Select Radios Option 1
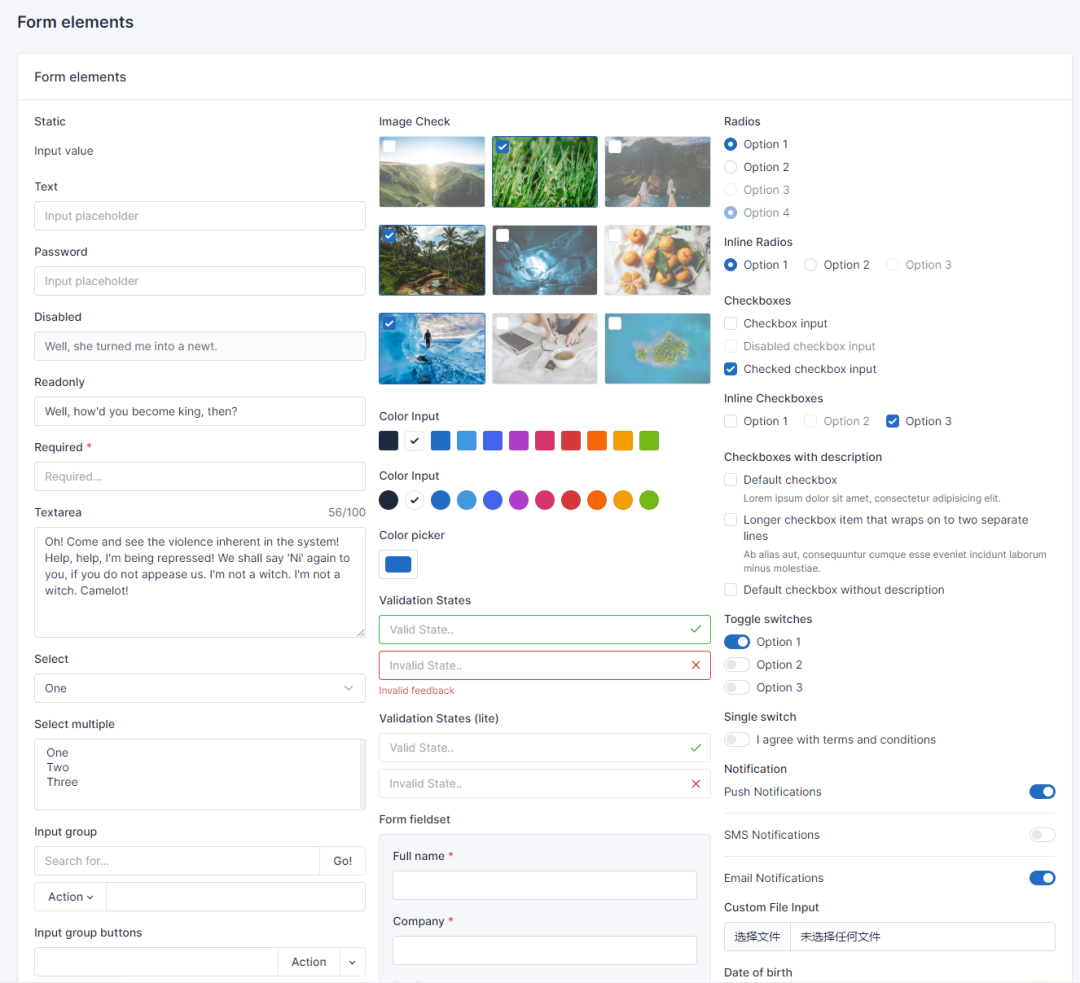Image resolution: width=1080 pixels, height=983 pixels. (x=731, y=144)
